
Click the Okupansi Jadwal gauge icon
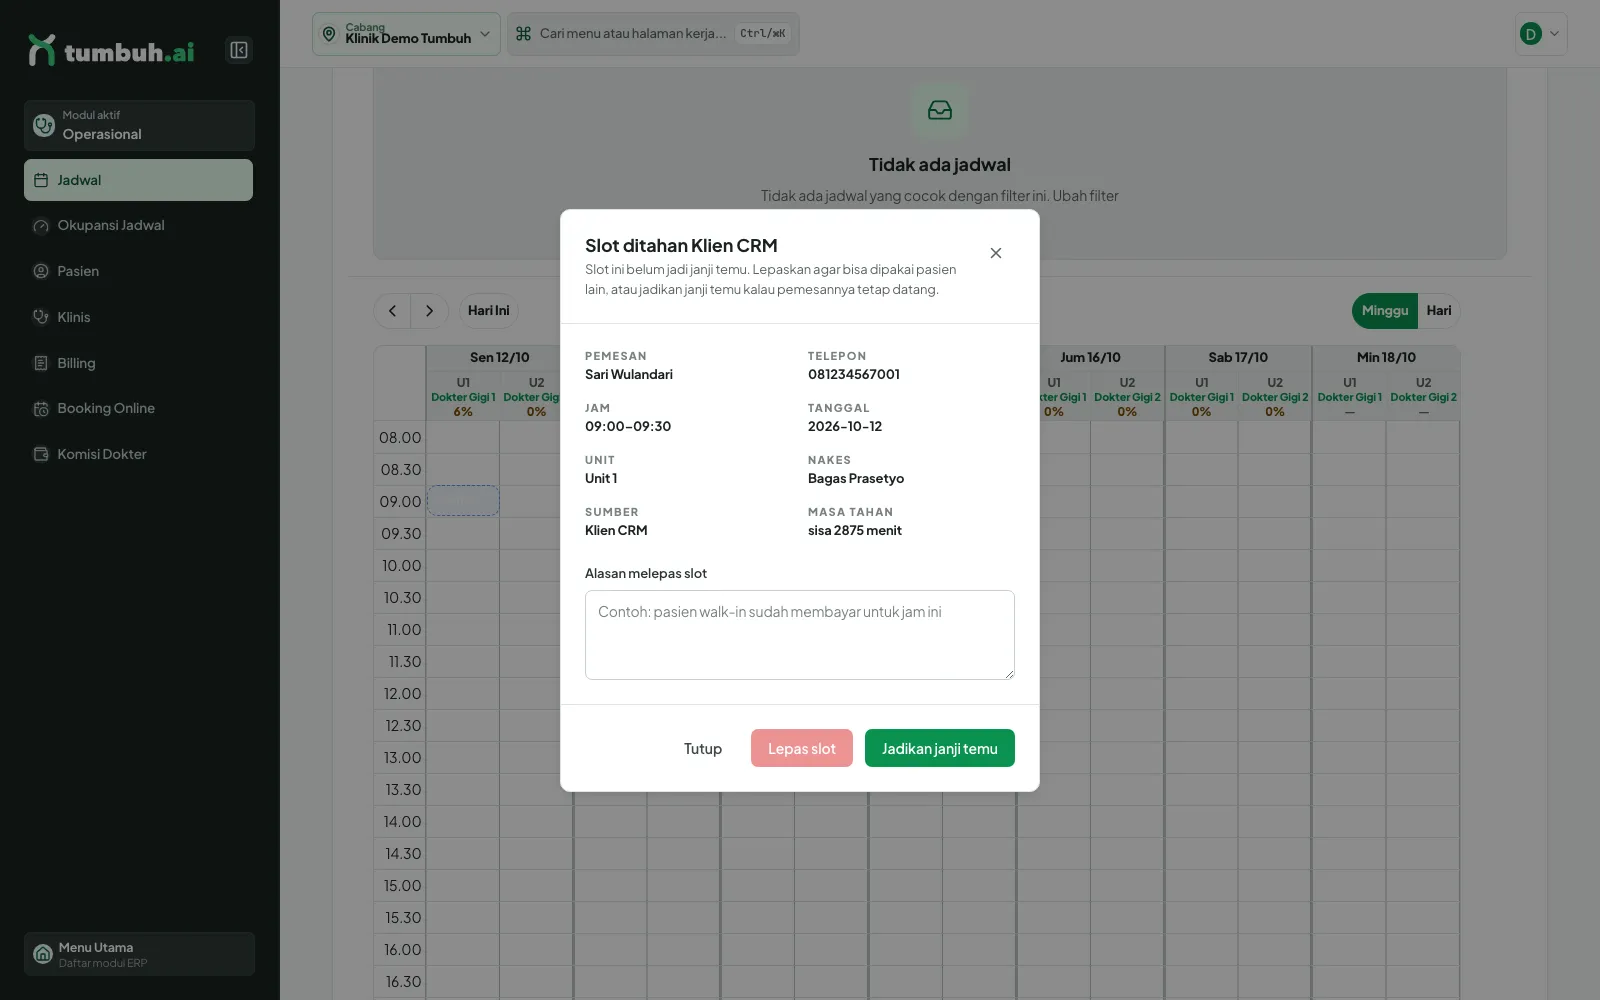41,226
